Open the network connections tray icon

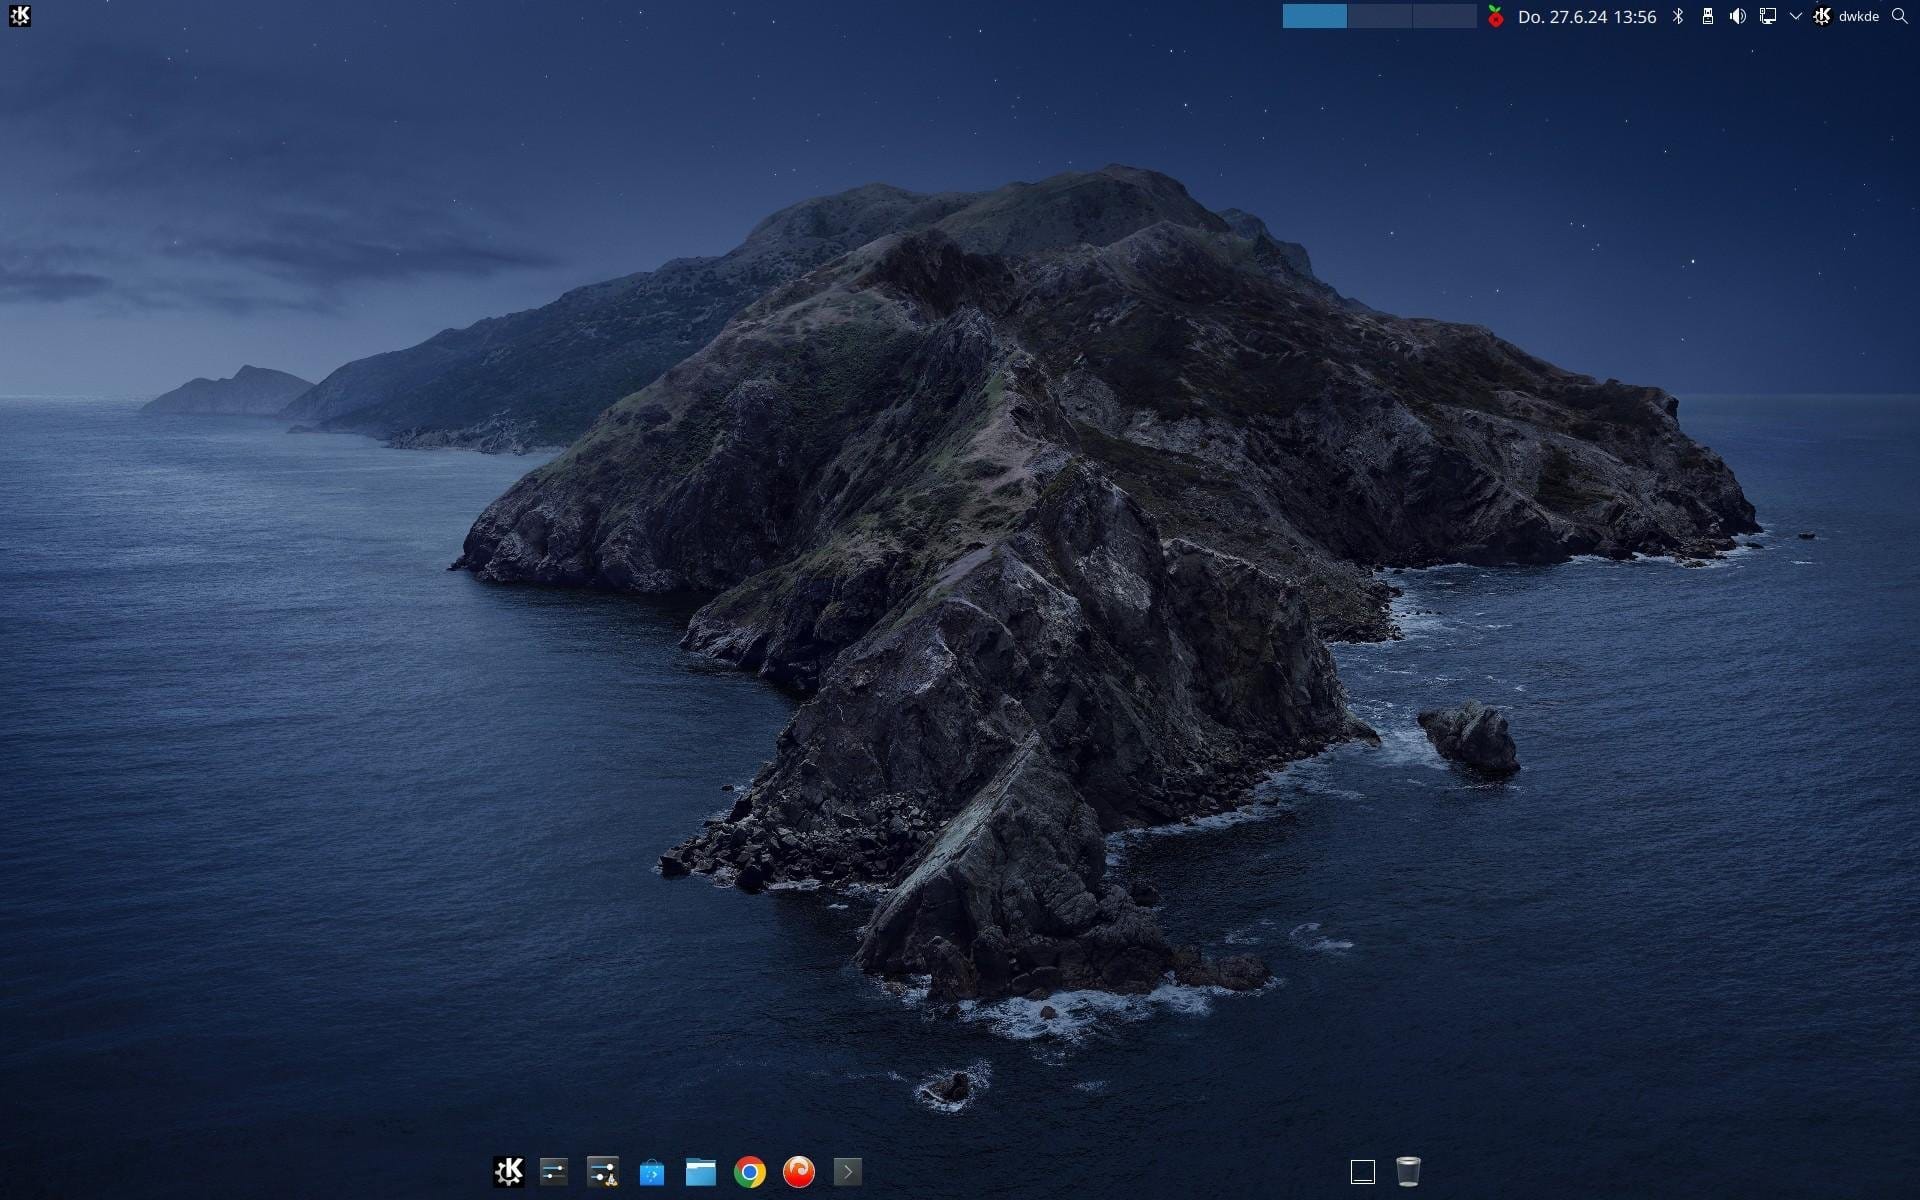tap(1768, 16)
